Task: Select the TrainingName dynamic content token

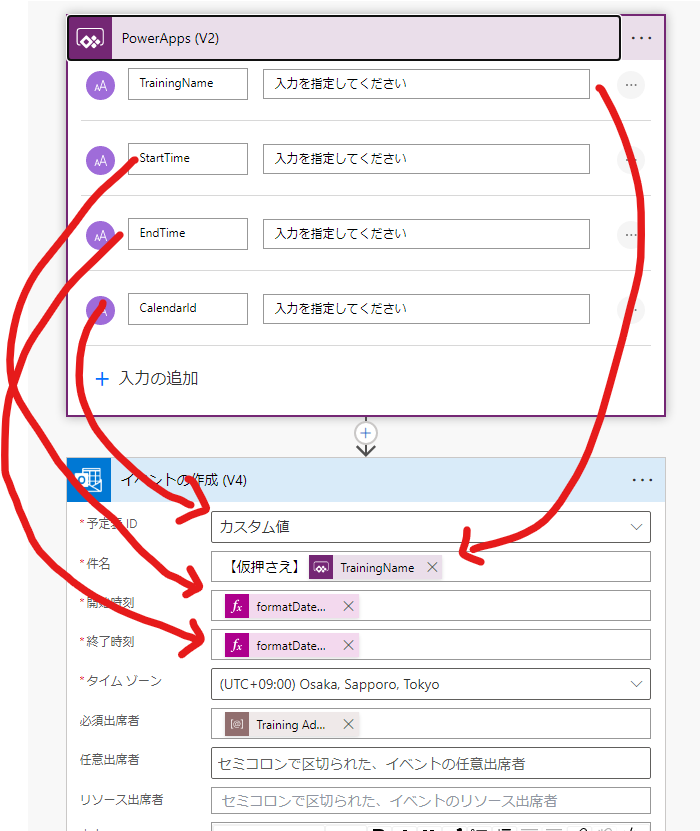Action: click(377, 568)
